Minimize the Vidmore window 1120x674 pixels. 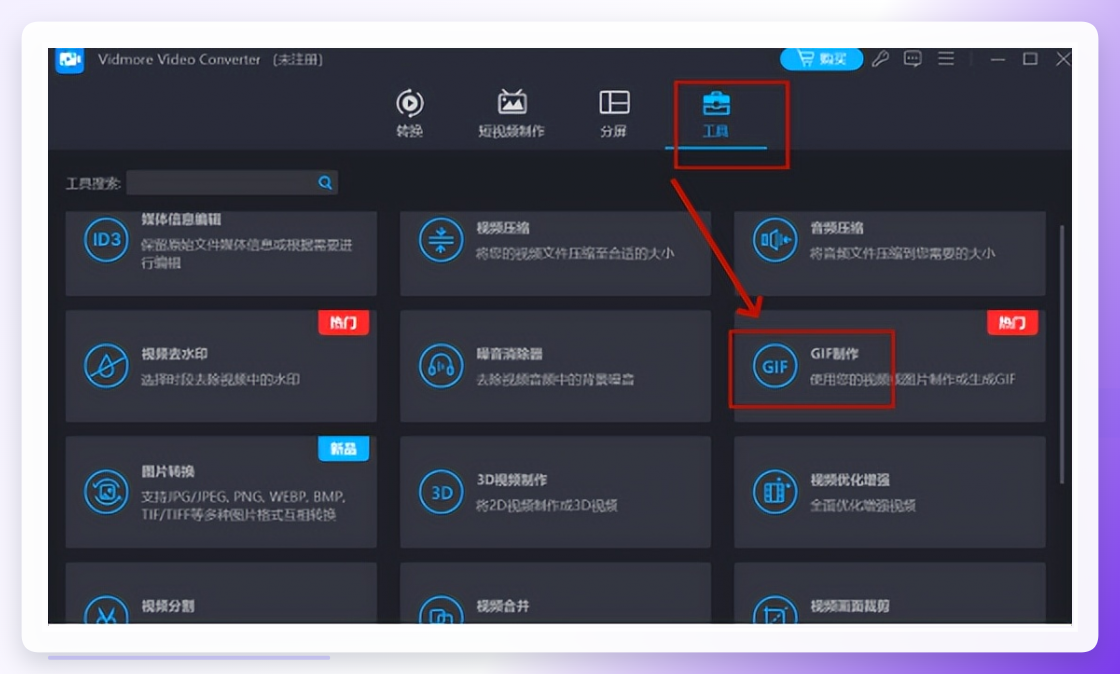tap(998, 59)
